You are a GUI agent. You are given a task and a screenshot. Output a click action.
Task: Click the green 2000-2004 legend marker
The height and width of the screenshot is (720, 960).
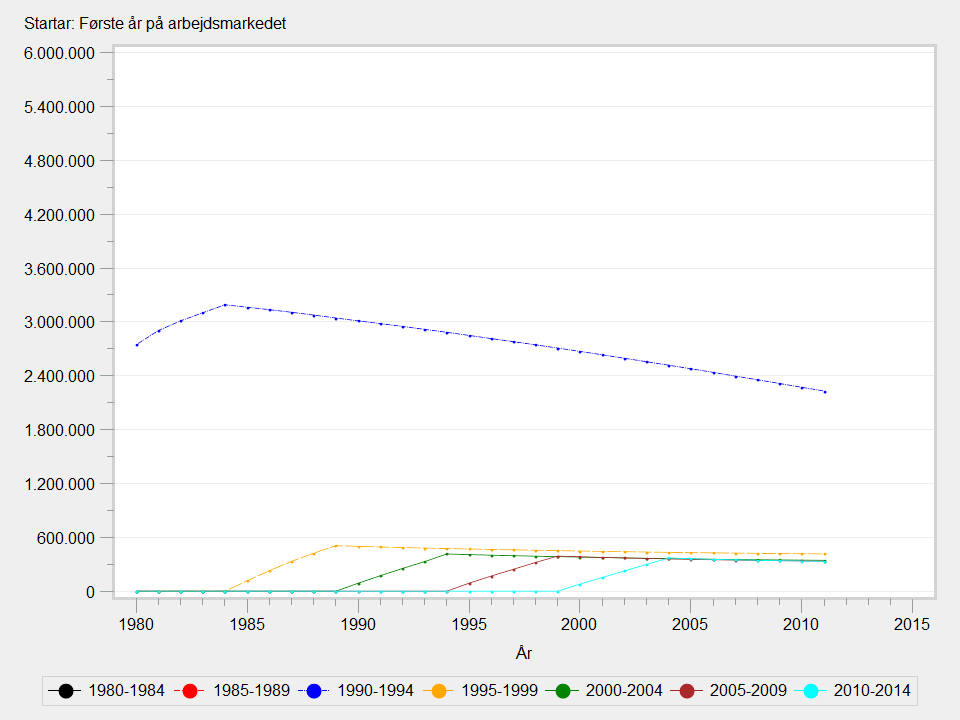(x=563, y=690)
